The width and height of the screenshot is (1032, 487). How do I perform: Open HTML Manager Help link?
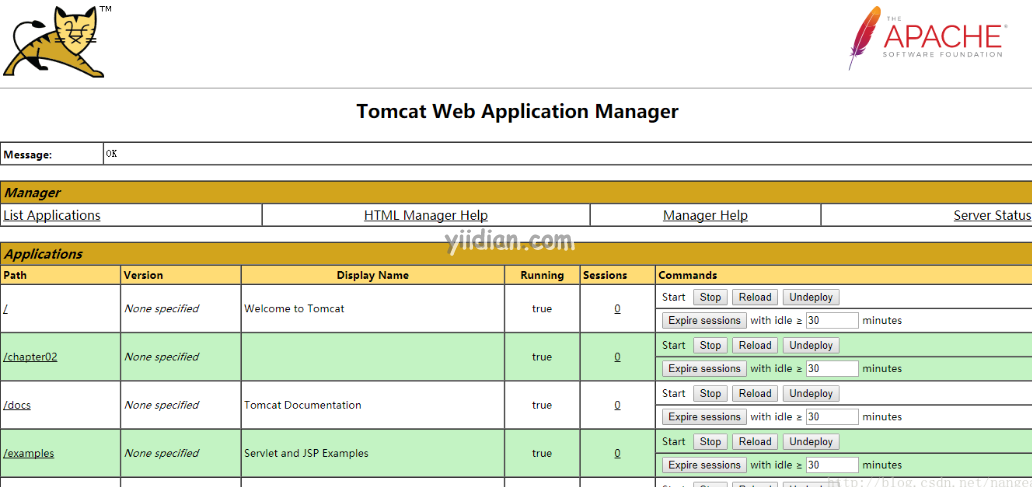click(x=426, y=215)
